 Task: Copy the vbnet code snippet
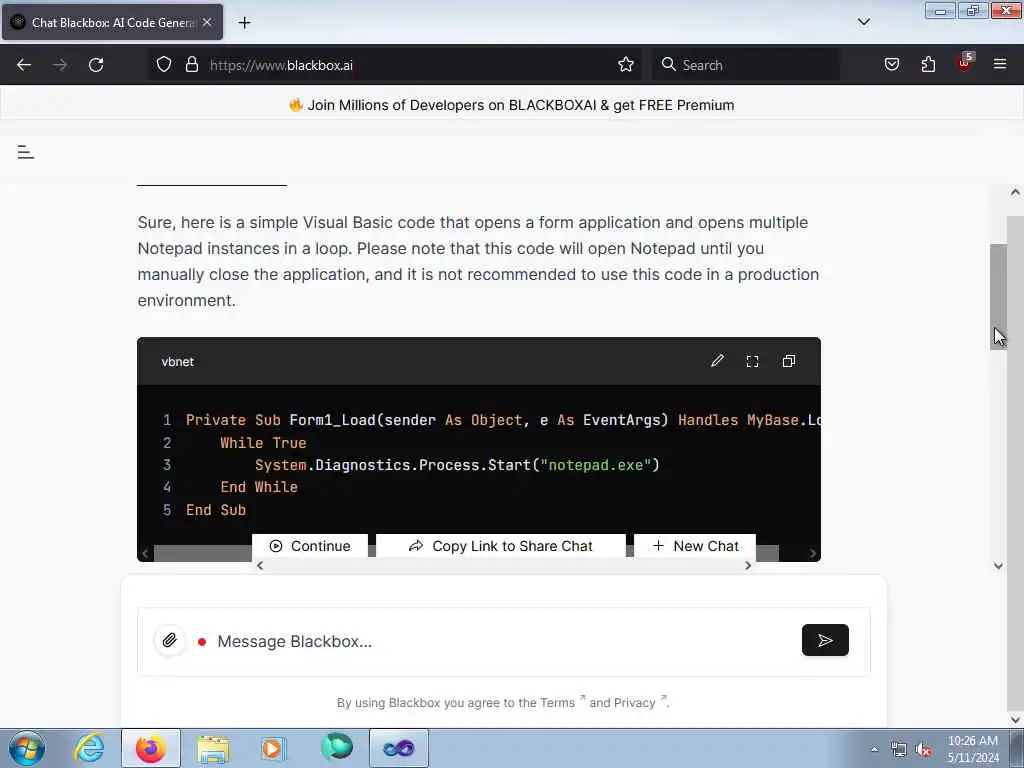click(x=789, y=361)
